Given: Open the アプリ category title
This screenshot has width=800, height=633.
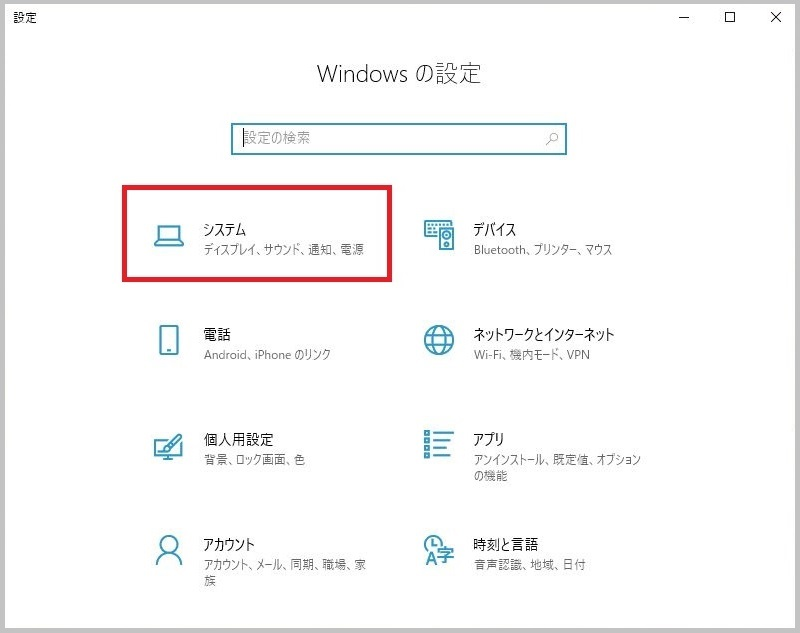Looking at the screenshot, I should coord(489,440).
